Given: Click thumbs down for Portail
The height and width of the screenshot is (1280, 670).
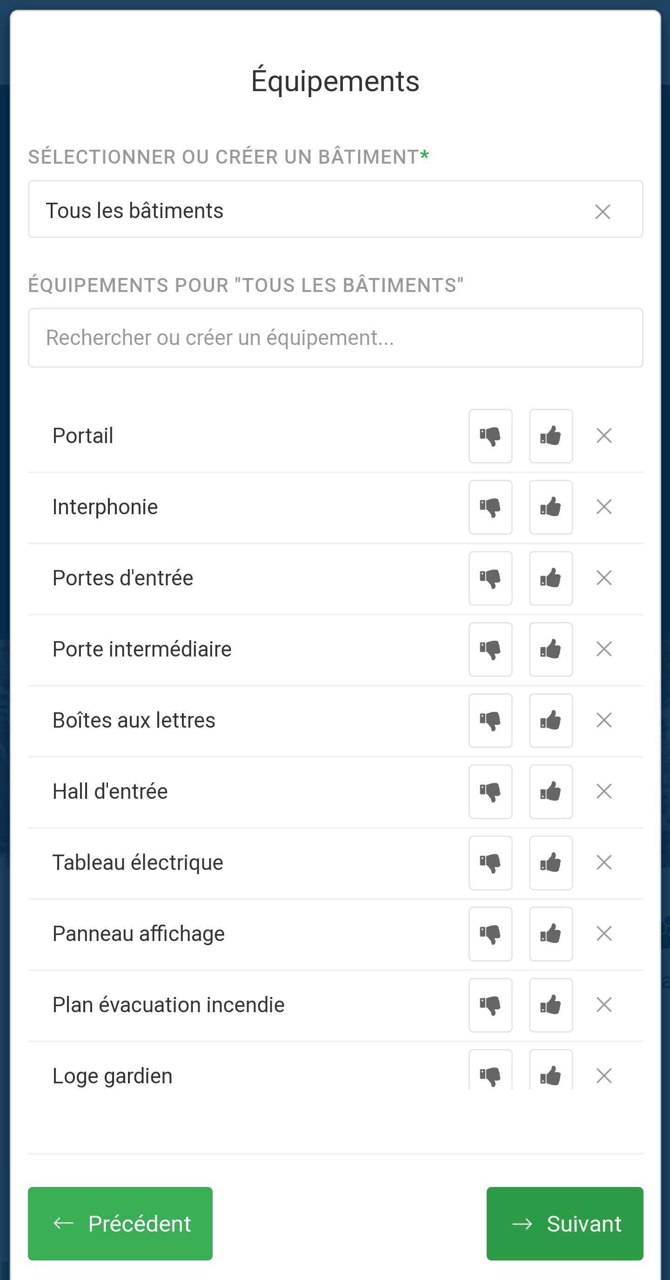Looking at the screenshot, I should tap(490, 436).
